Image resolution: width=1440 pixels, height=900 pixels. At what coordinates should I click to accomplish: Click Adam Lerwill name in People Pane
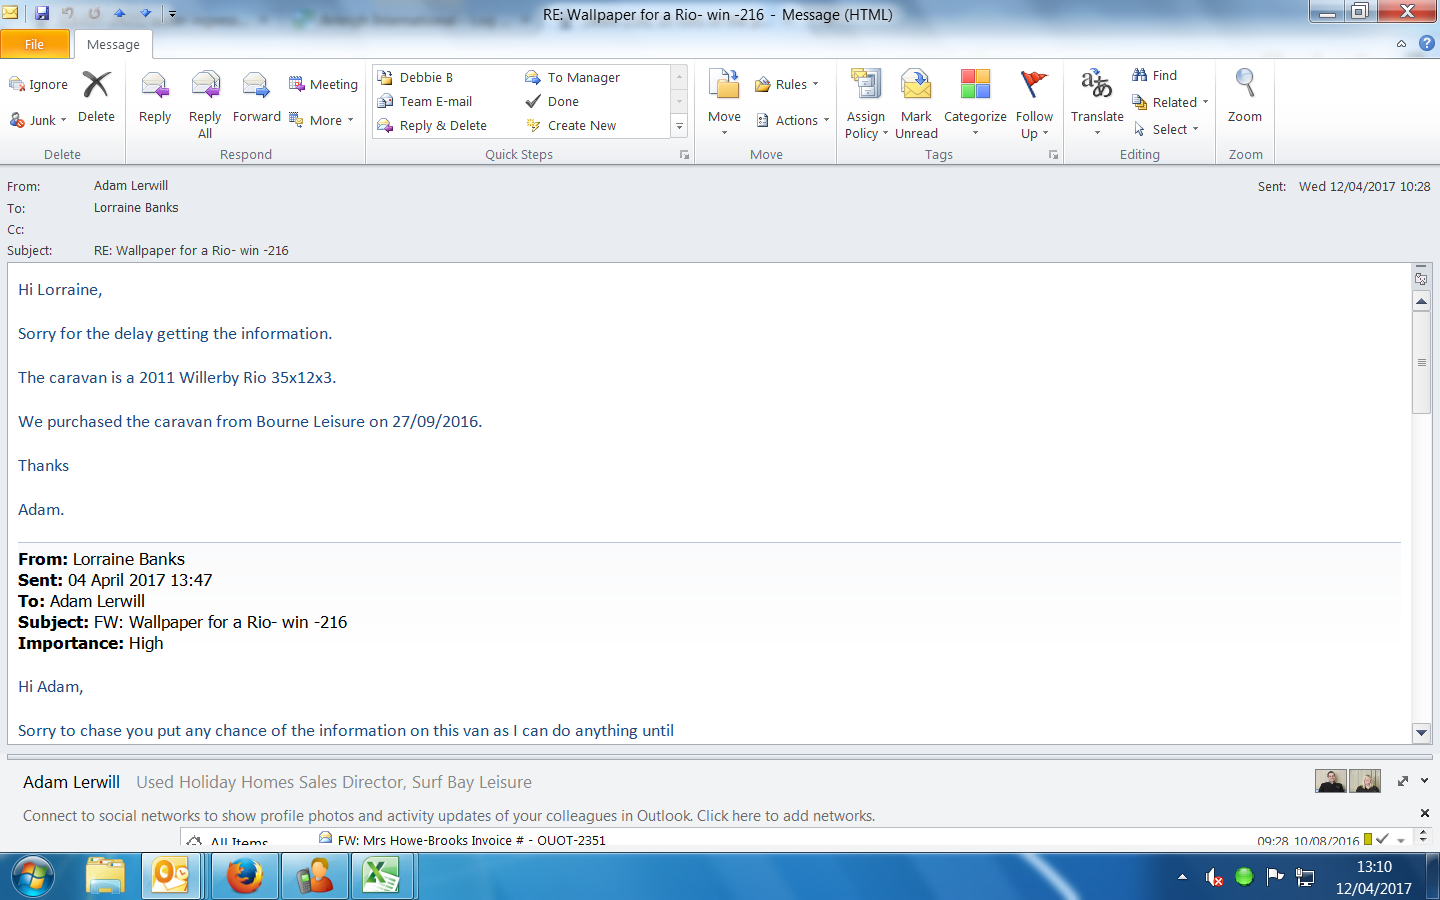71,782
